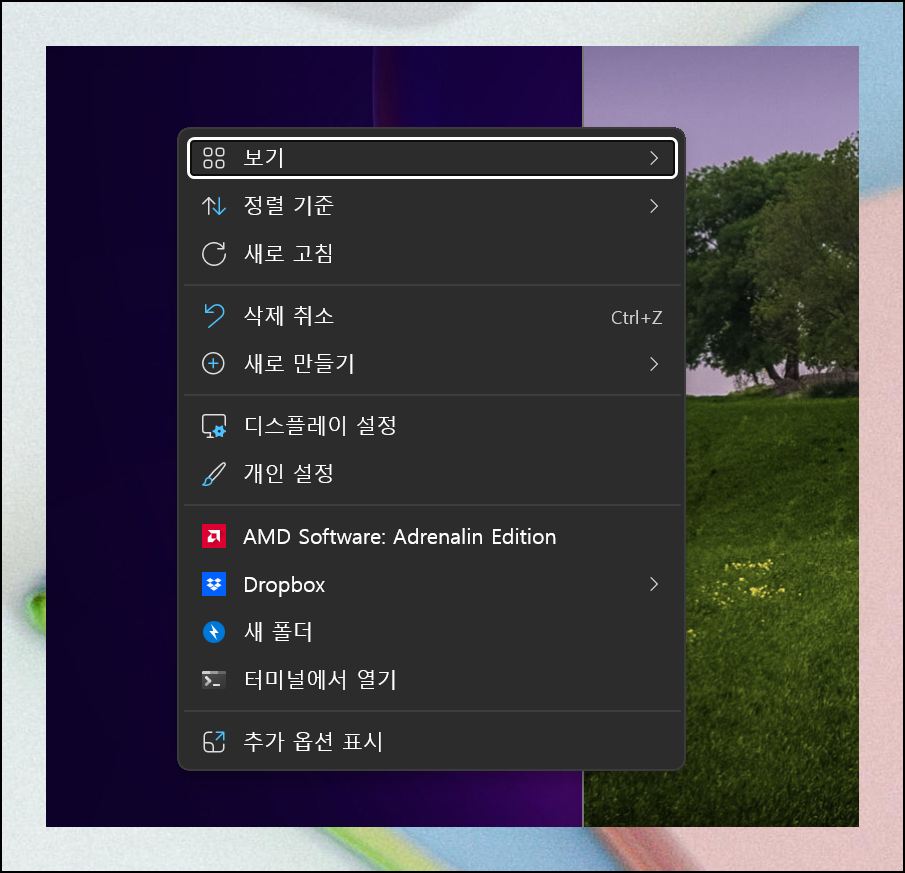Select the 새 폴더 menu entry
The height and width of the screenshot is (873, 905).
click(432, 632)
